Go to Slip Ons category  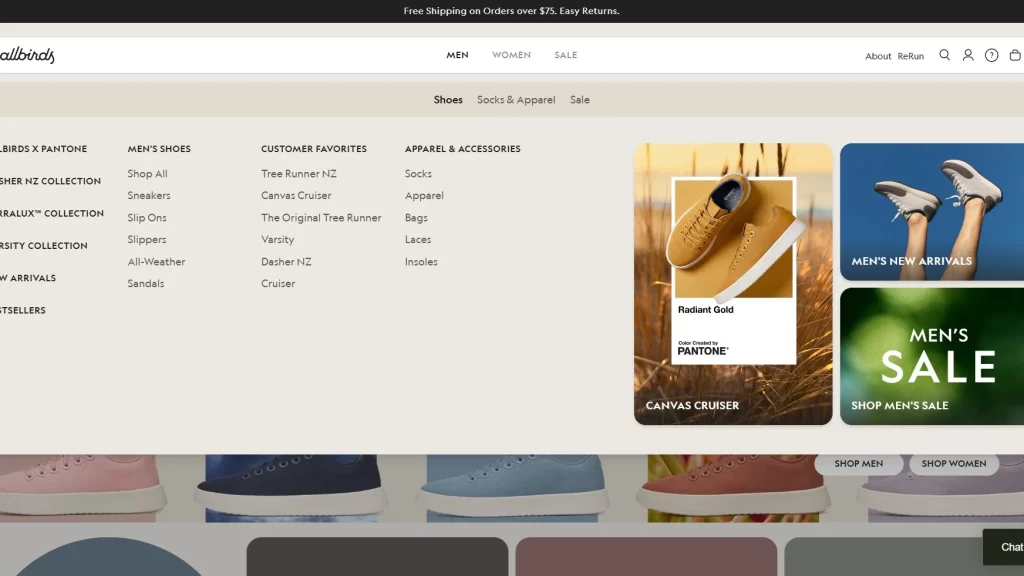pos(147,217)
